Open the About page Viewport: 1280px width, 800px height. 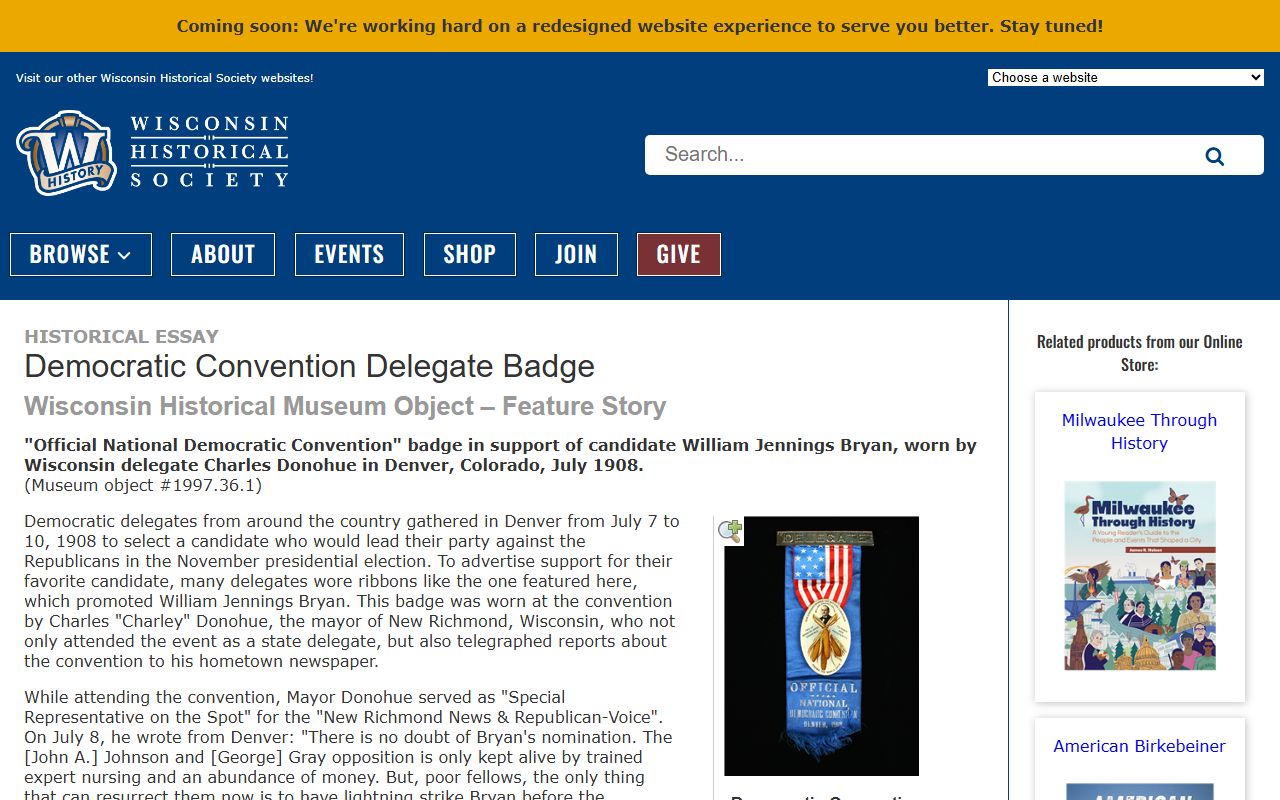222,254
